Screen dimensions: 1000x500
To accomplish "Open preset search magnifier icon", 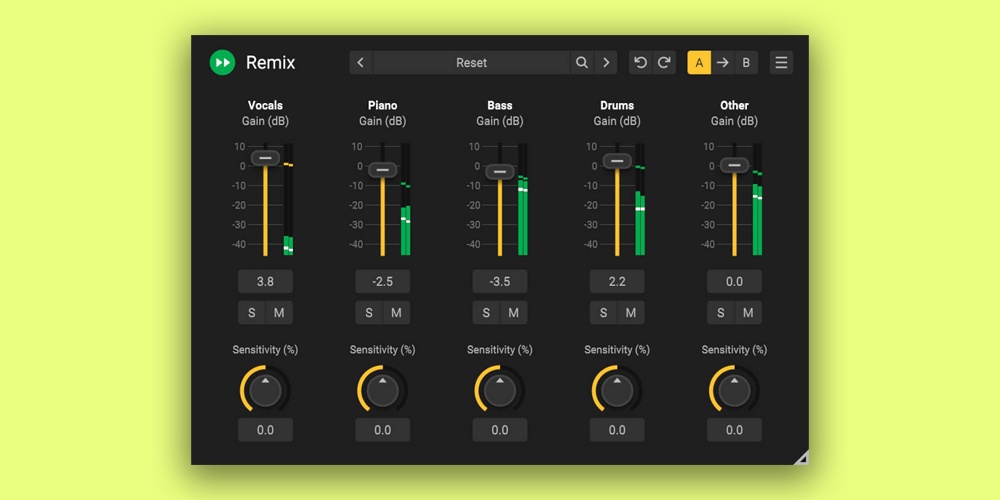I will click(x=582, y=63).
